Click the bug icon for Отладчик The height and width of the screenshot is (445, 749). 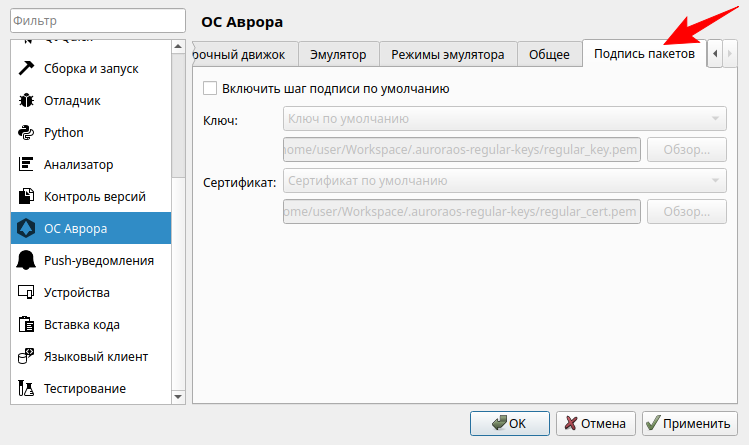coord(26,100)
